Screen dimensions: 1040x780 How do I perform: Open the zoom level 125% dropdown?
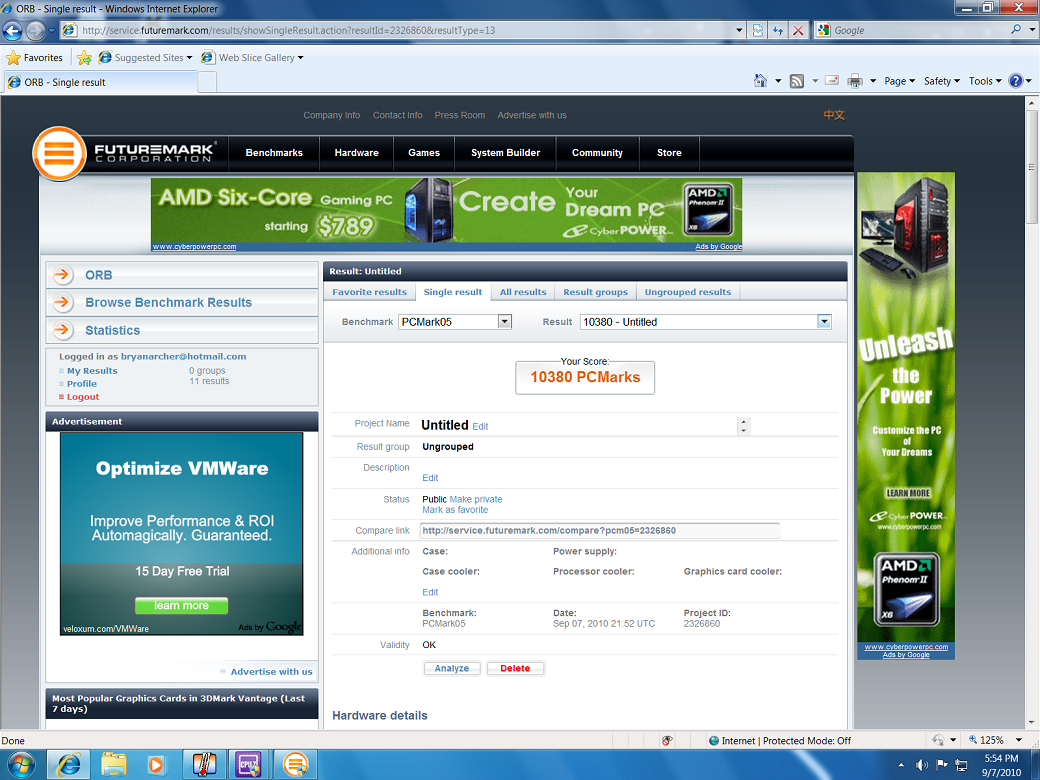pos(1019,740)
